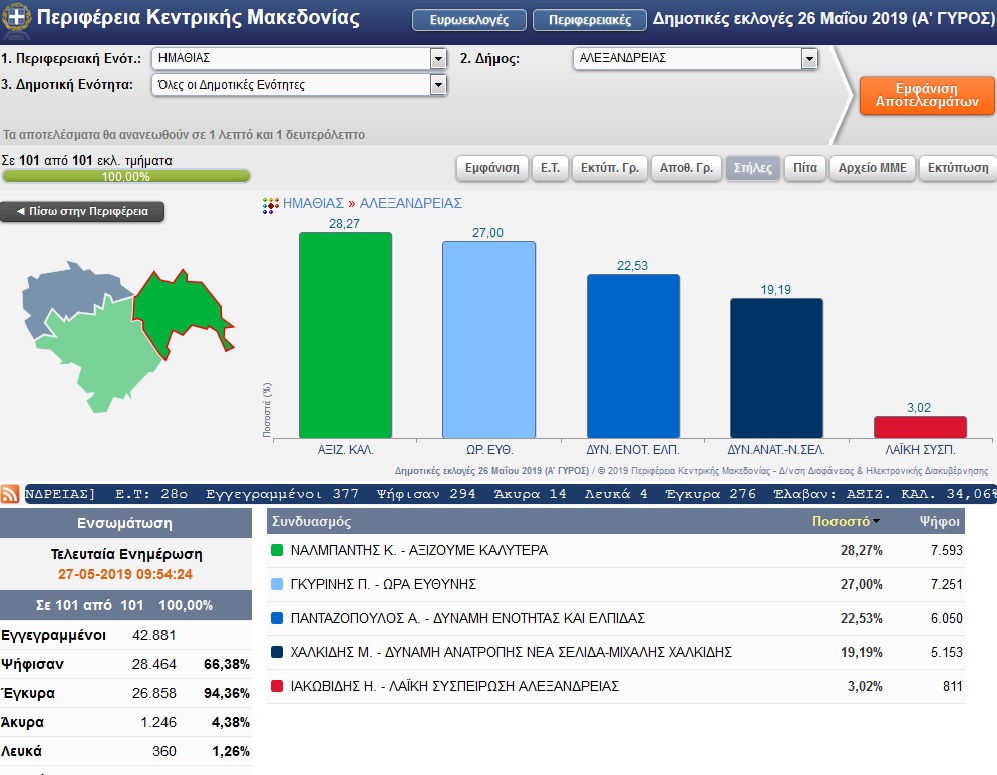Screen dimensions: 997x775
Task: Click the Εγγεγραμμένοι value 42.881
Action: [154, 635]
